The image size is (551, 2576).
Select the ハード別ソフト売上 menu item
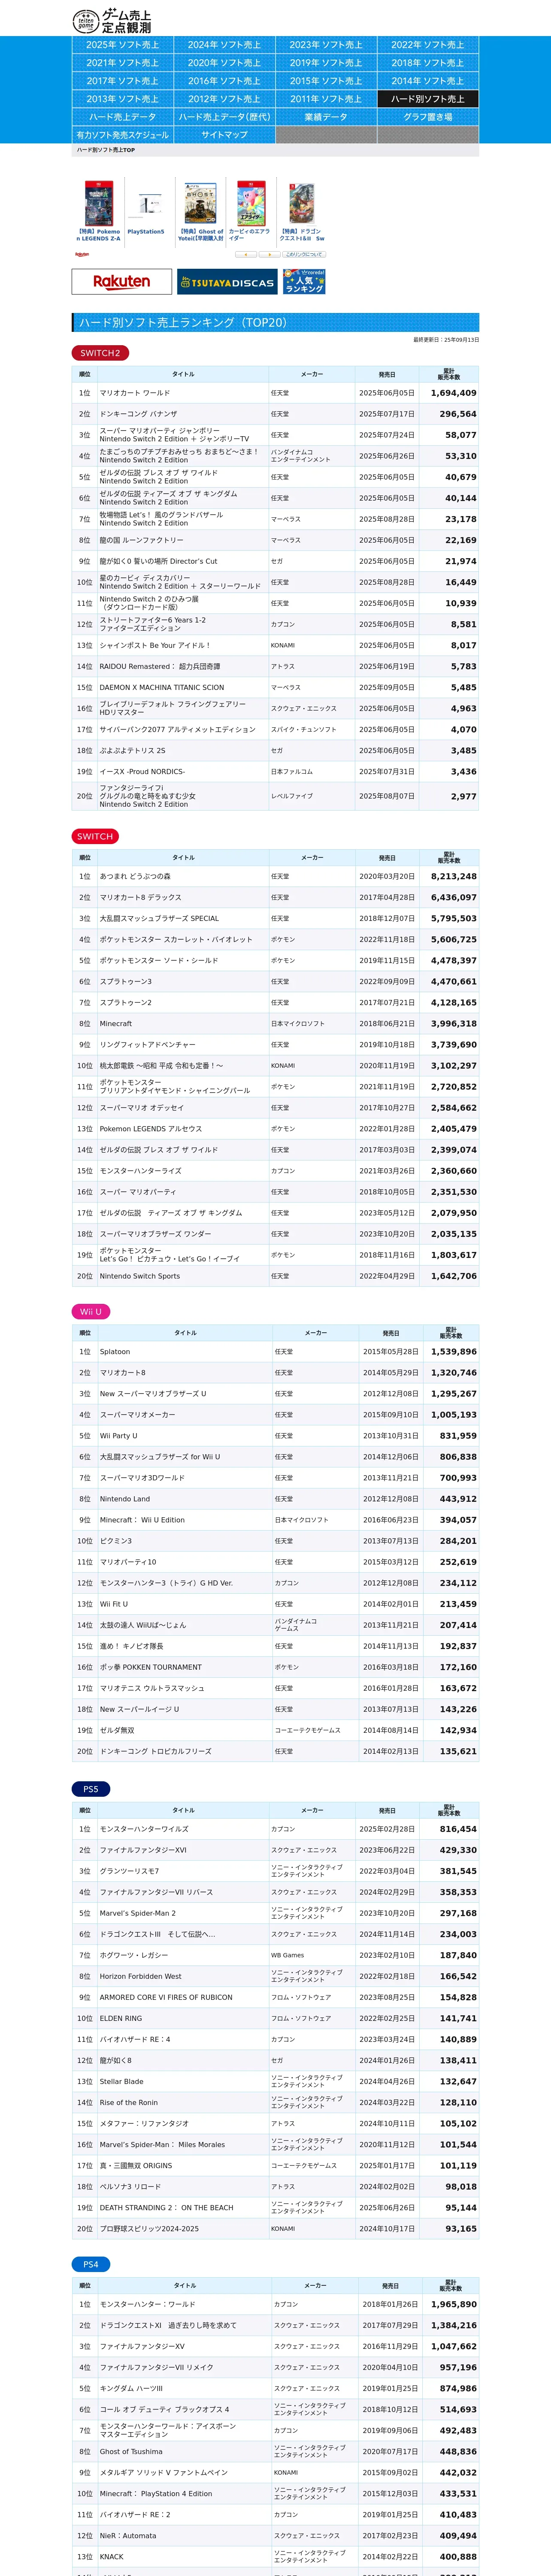(x=428, y=99)
